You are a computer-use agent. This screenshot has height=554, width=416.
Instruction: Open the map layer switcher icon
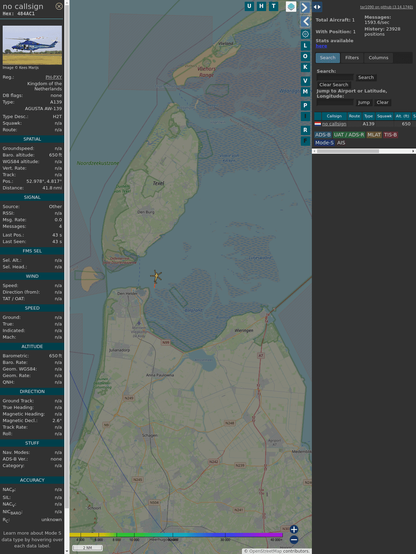[291, 6]
